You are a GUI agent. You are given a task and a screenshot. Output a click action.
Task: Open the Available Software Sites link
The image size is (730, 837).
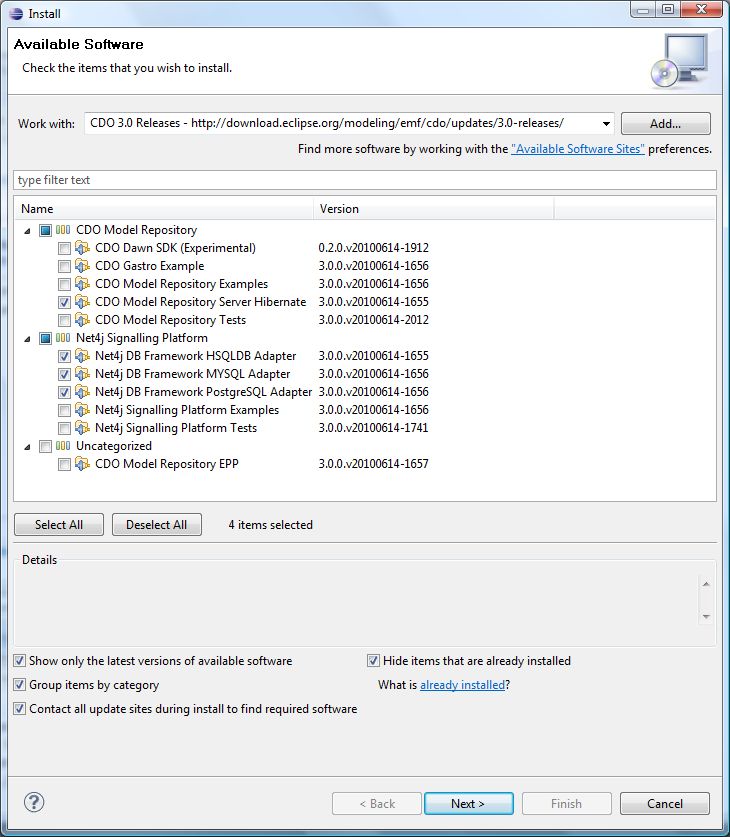pyautogui.click(x=578, y=149)
